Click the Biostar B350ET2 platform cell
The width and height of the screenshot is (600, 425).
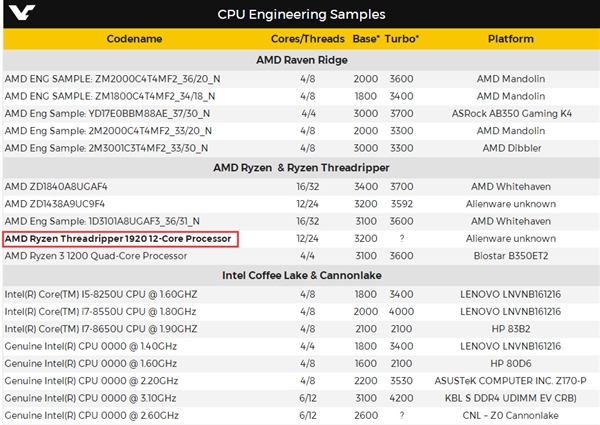point(516,256)
